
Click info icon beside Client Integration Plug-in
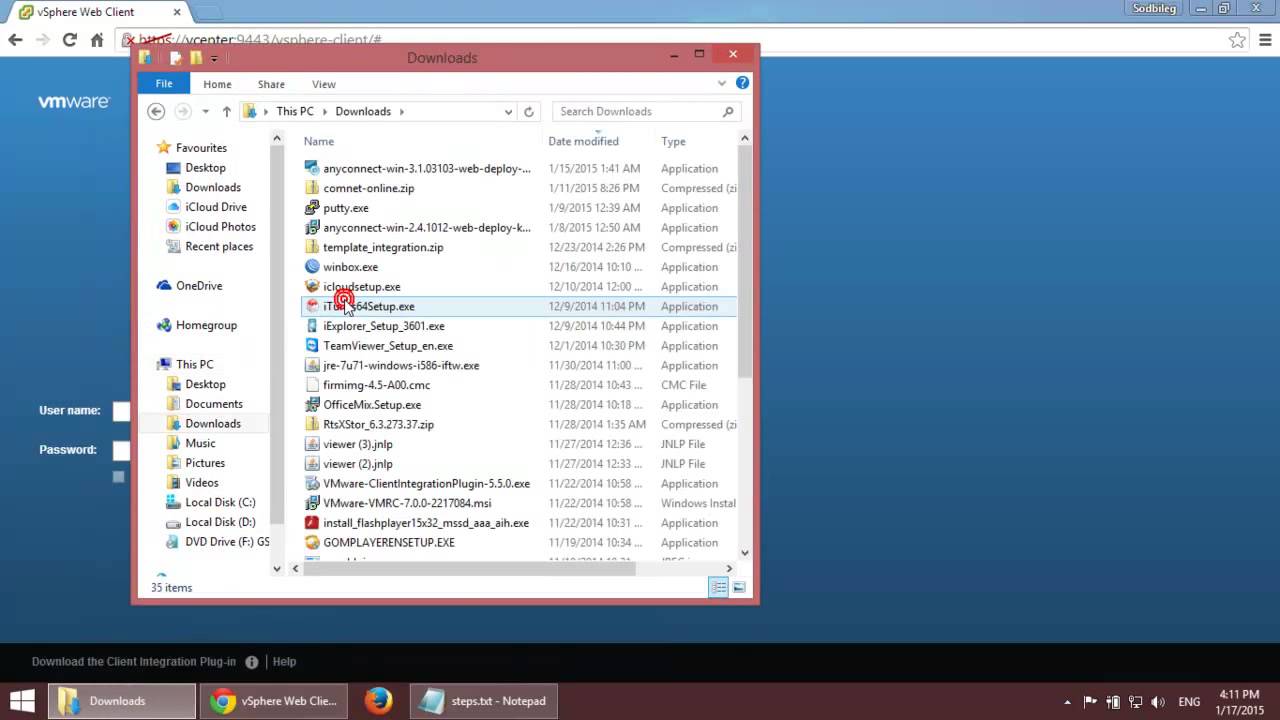pos(251,662)
